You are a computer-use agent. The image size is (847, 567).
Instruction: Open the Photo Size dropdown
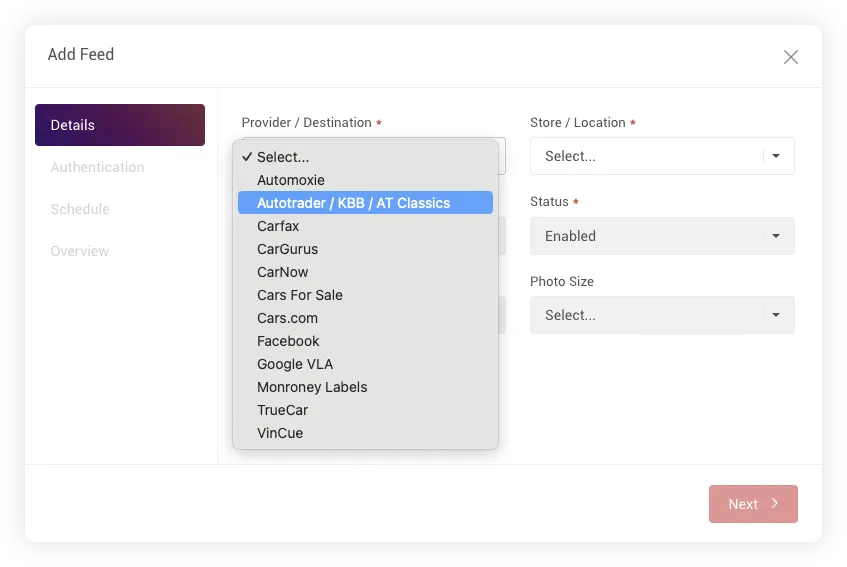click(662, 315)
